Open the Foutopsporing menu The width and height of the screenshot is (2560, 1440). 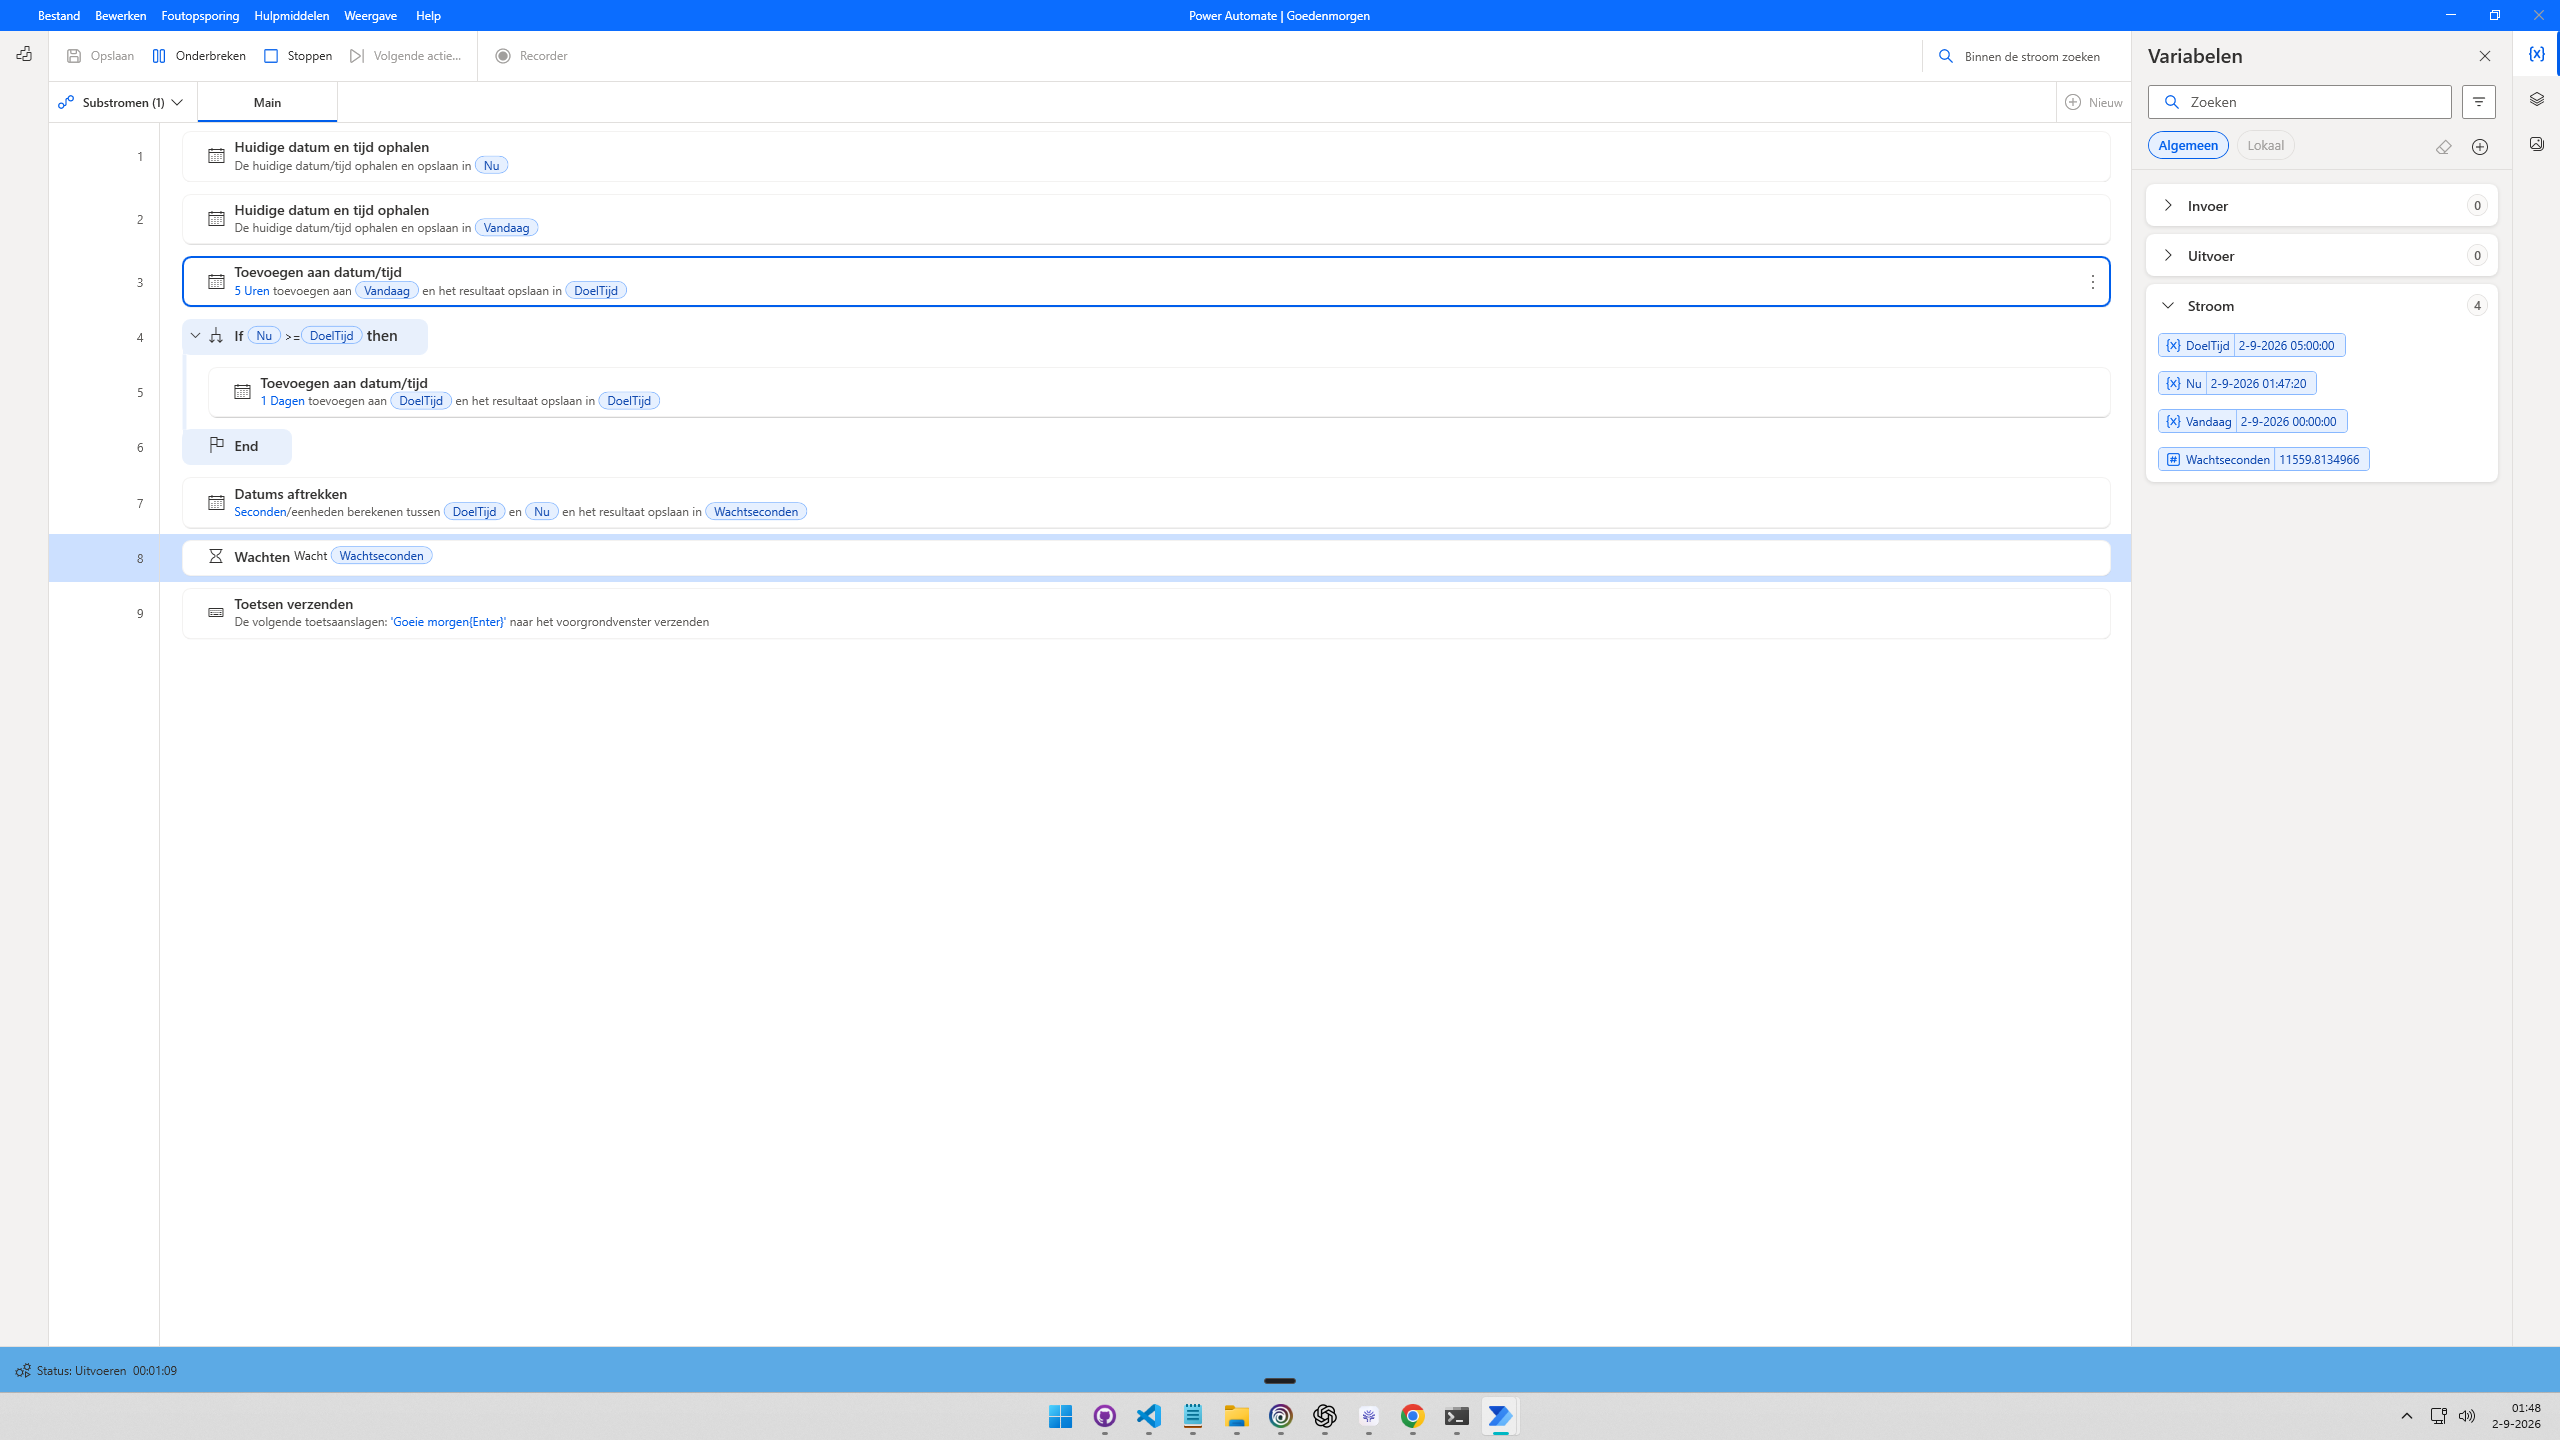click(200, 16)
